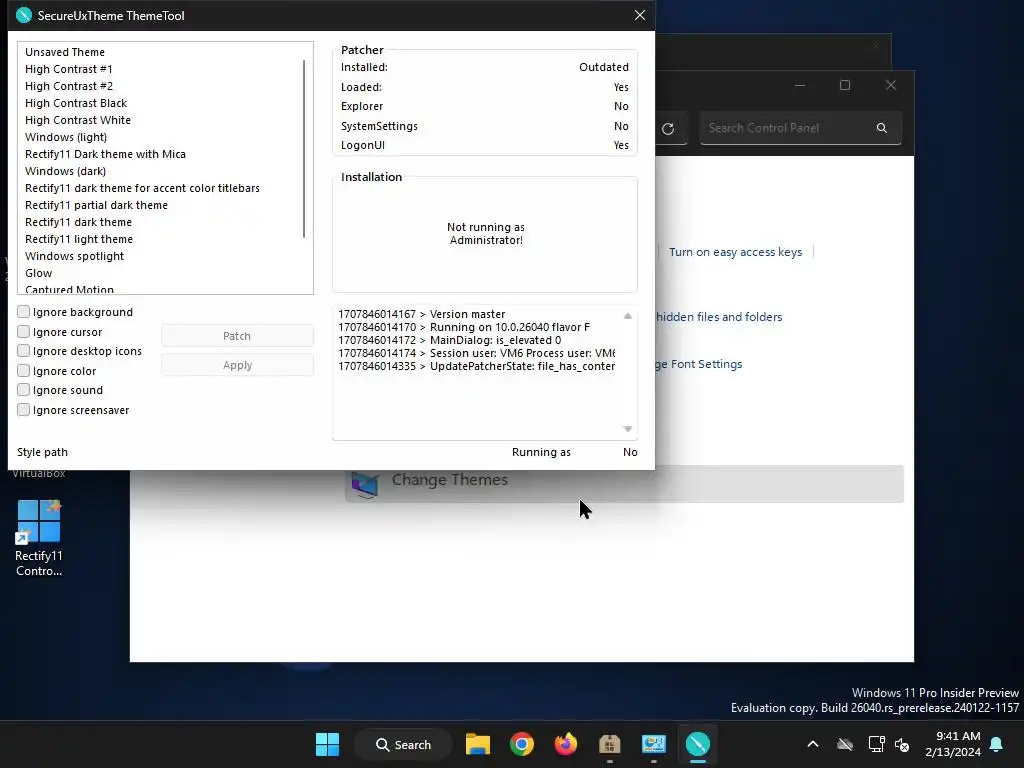Open the Change Themes heading
The image size is (1024, 768).
[449, 479]
